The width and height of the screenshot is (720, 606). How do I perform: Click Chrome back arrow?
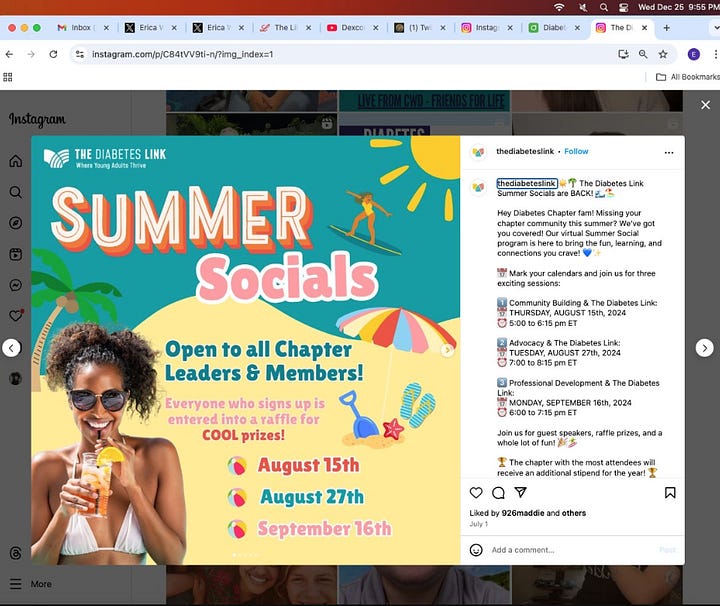pyautogui.click(x=9, y=54)
